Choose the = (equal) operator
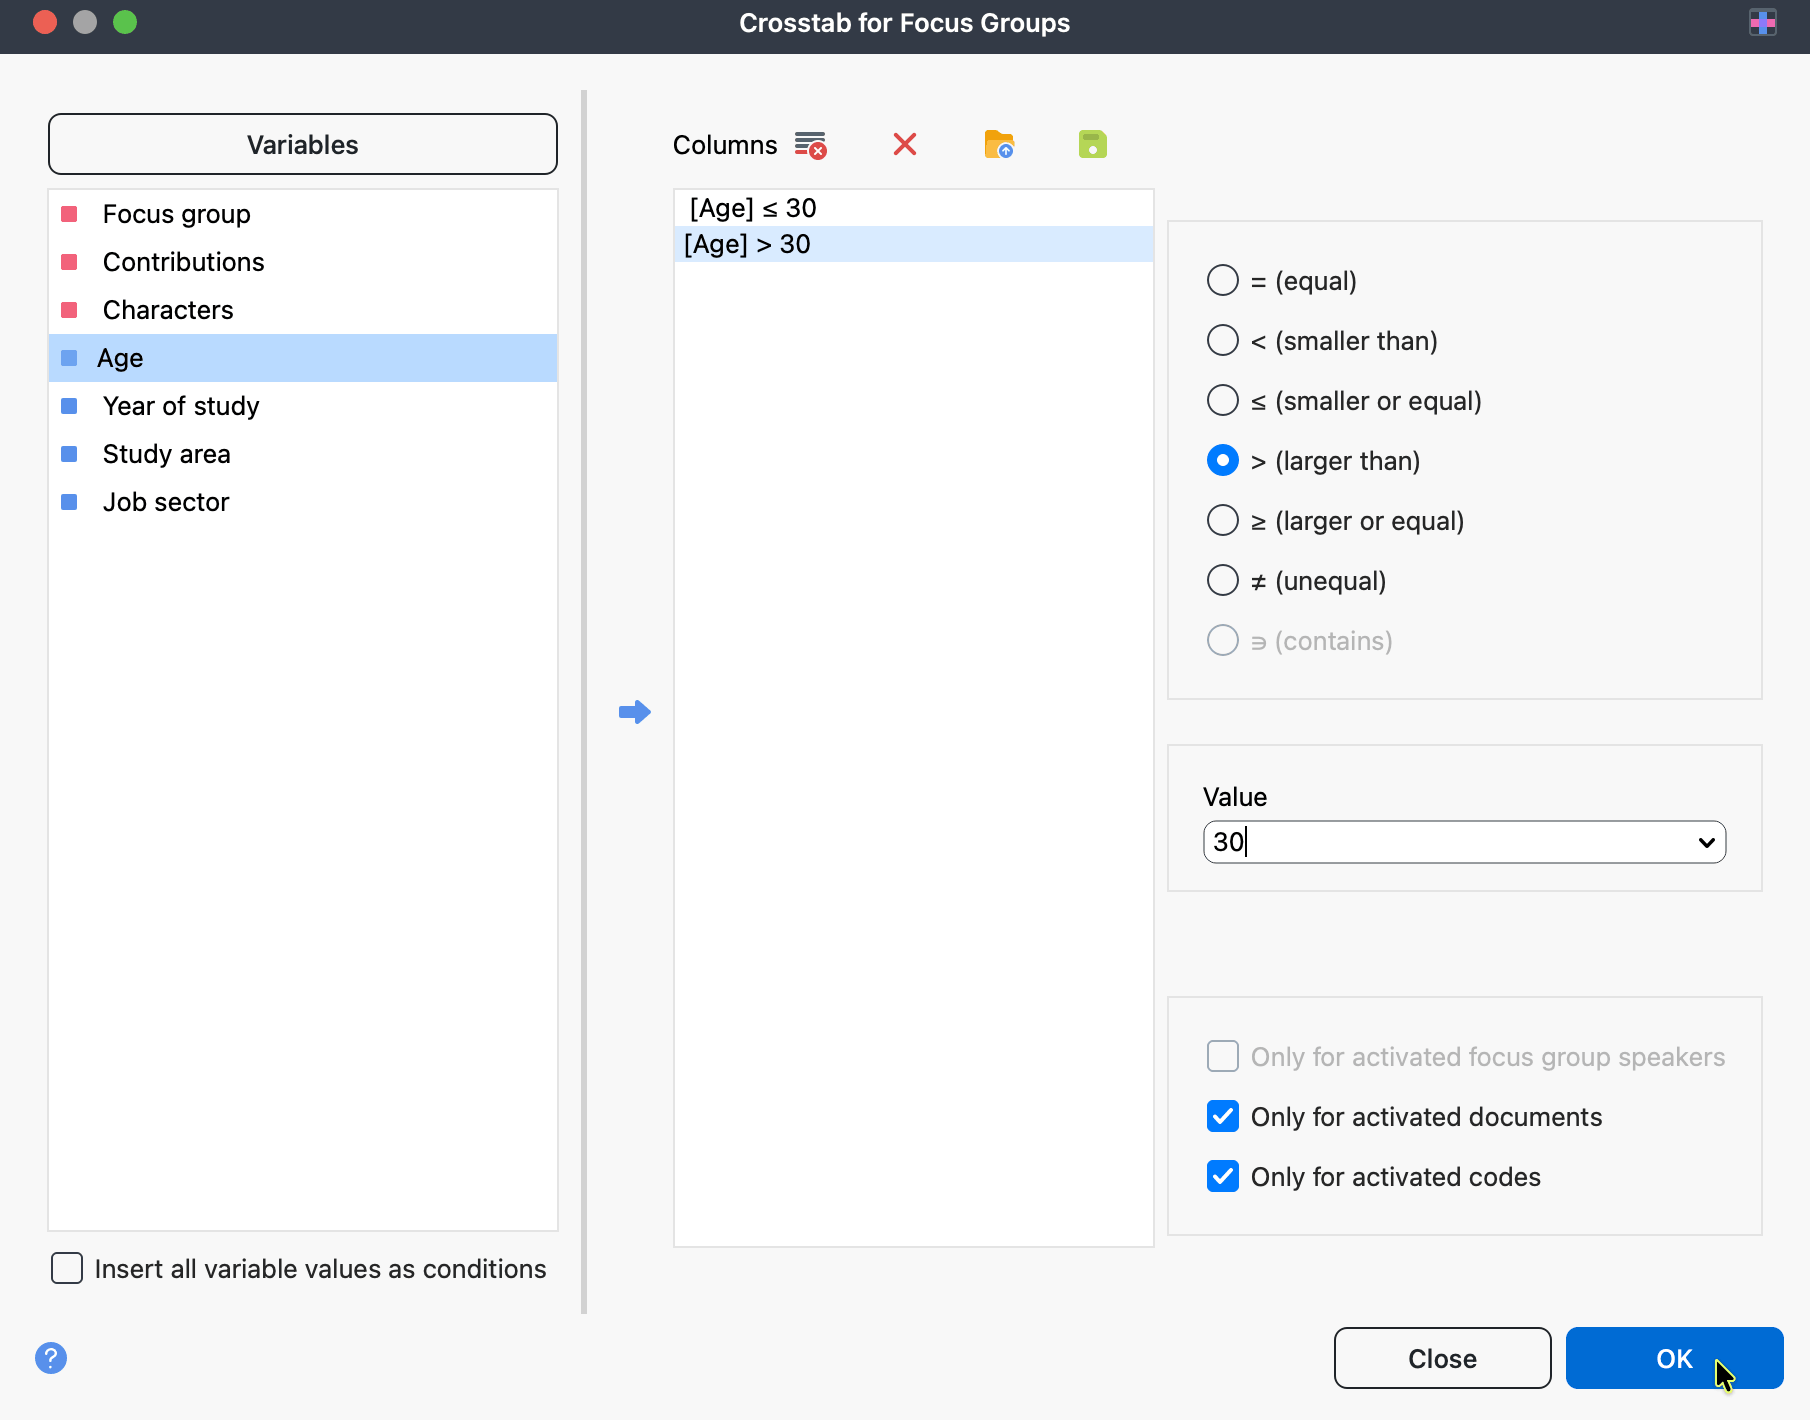The height and width of the screenshot is (1420, 1810). click(x=1223, y=281)
